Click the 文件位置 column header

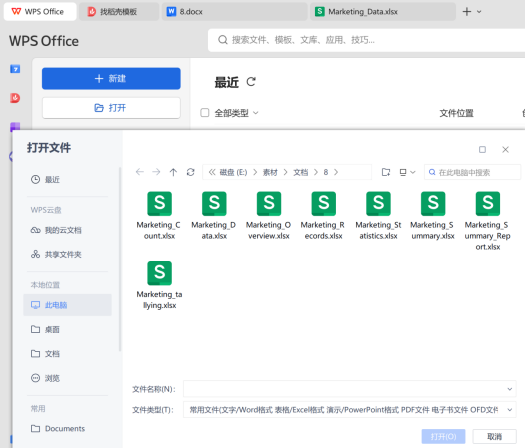click(456, 113)
